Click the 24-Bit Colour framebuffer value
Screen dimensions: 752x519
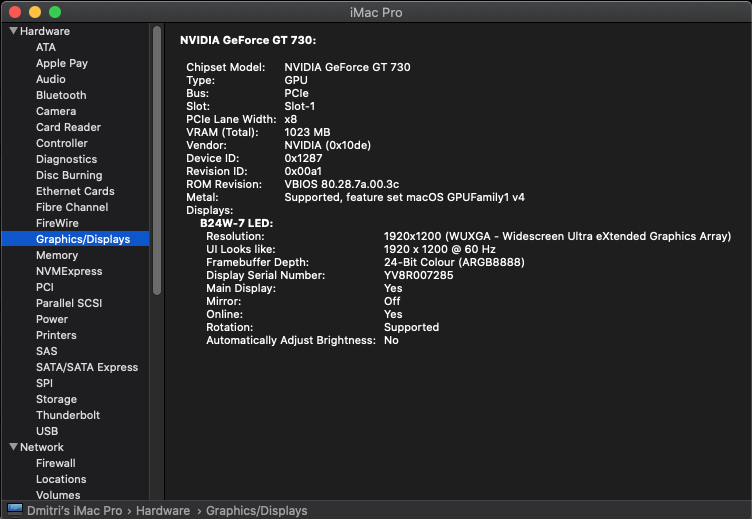[x=454, y=262]
